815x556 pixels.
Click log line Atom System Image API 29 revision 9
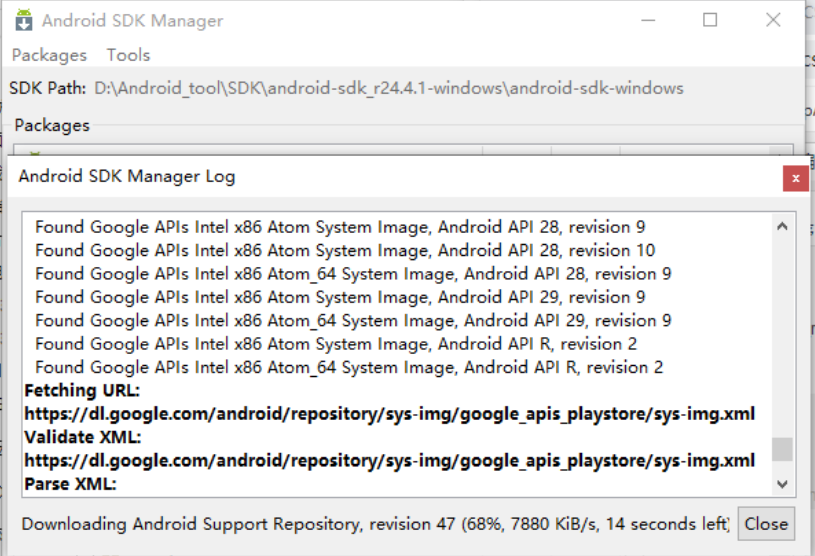(340, 297)
